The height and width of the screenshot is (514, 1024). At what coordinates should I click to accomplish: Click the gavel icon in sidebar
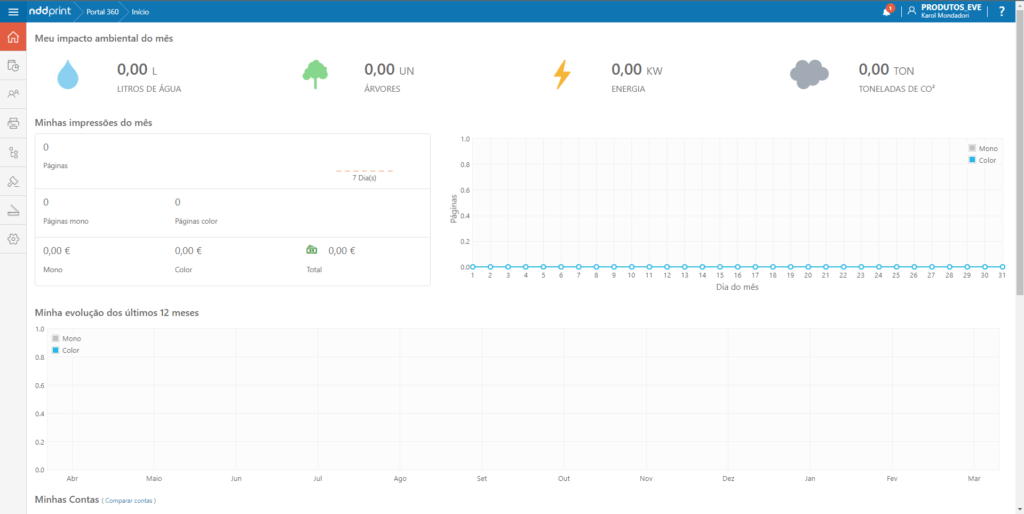click(13, 181)
